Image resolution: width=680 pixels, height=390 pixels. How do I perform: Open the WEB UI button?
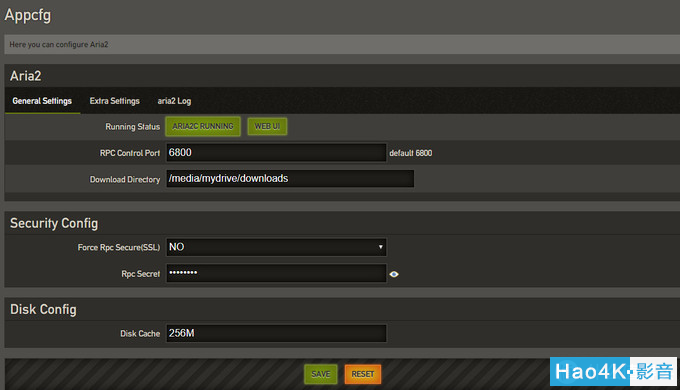[267, 126]
